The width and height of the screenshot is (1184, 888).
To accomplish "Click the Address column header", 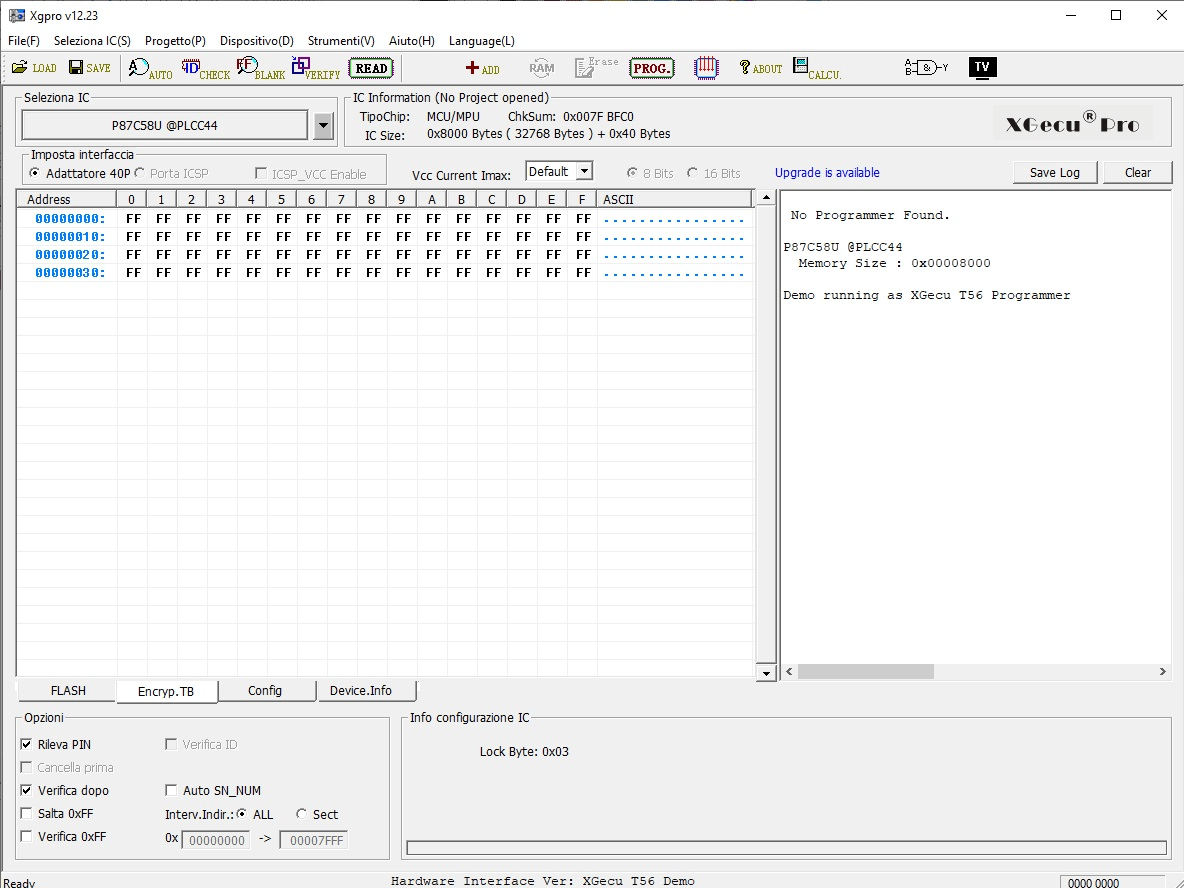I will [66, 199].
